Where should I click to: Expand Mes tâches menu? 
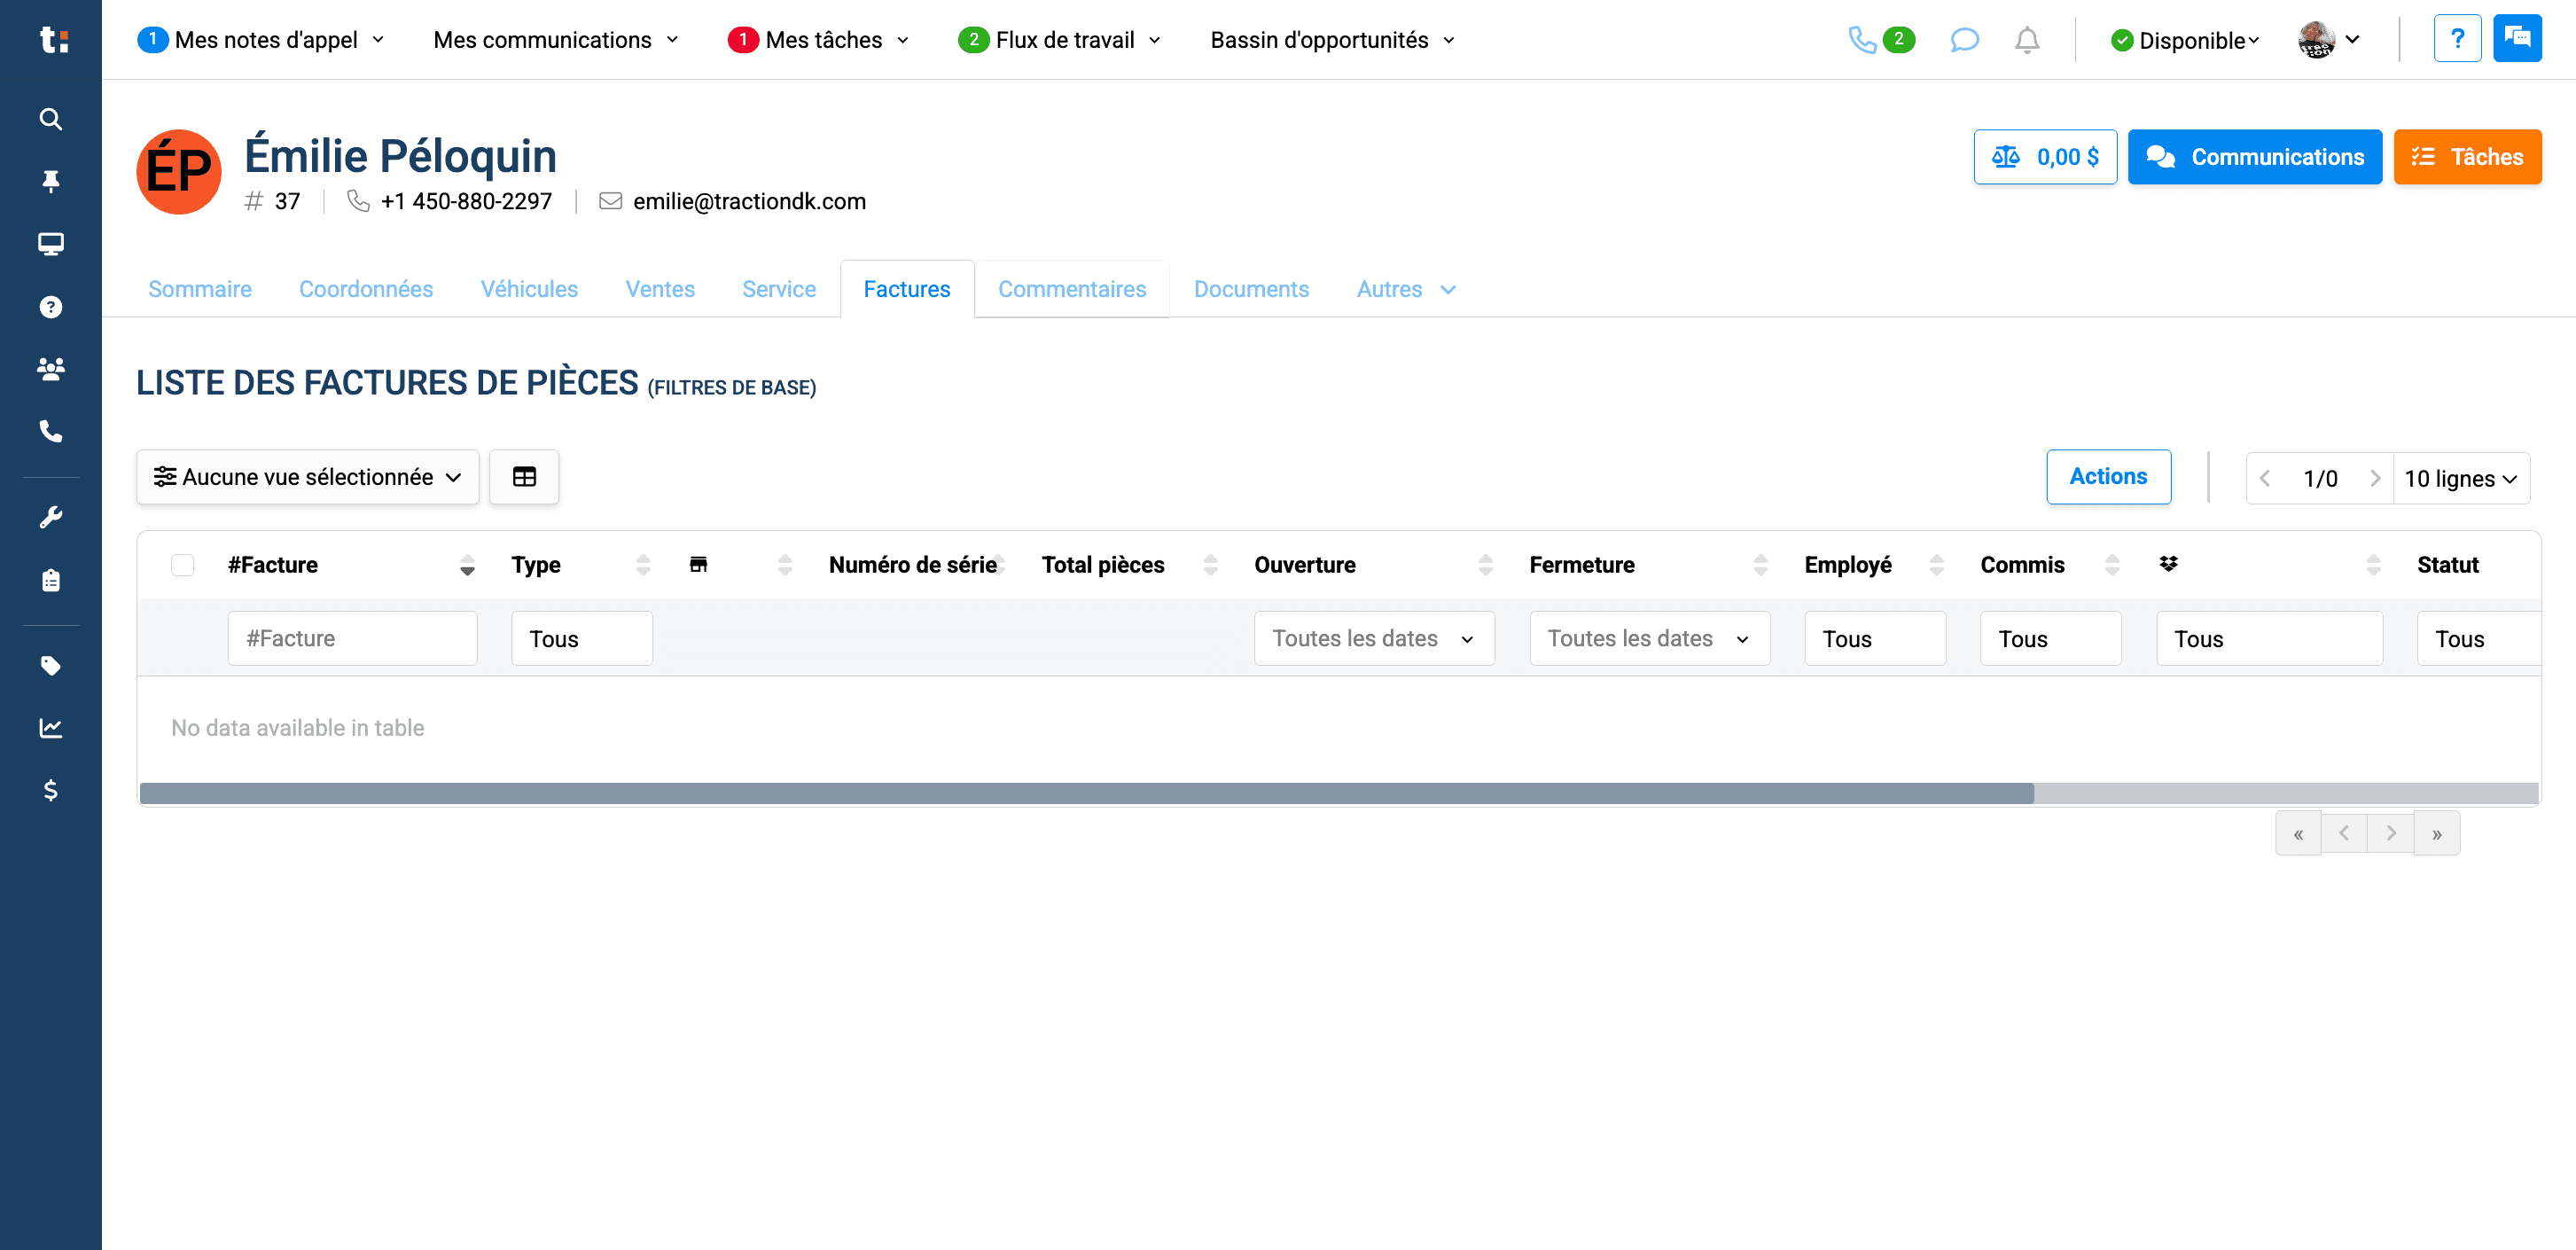819,40
